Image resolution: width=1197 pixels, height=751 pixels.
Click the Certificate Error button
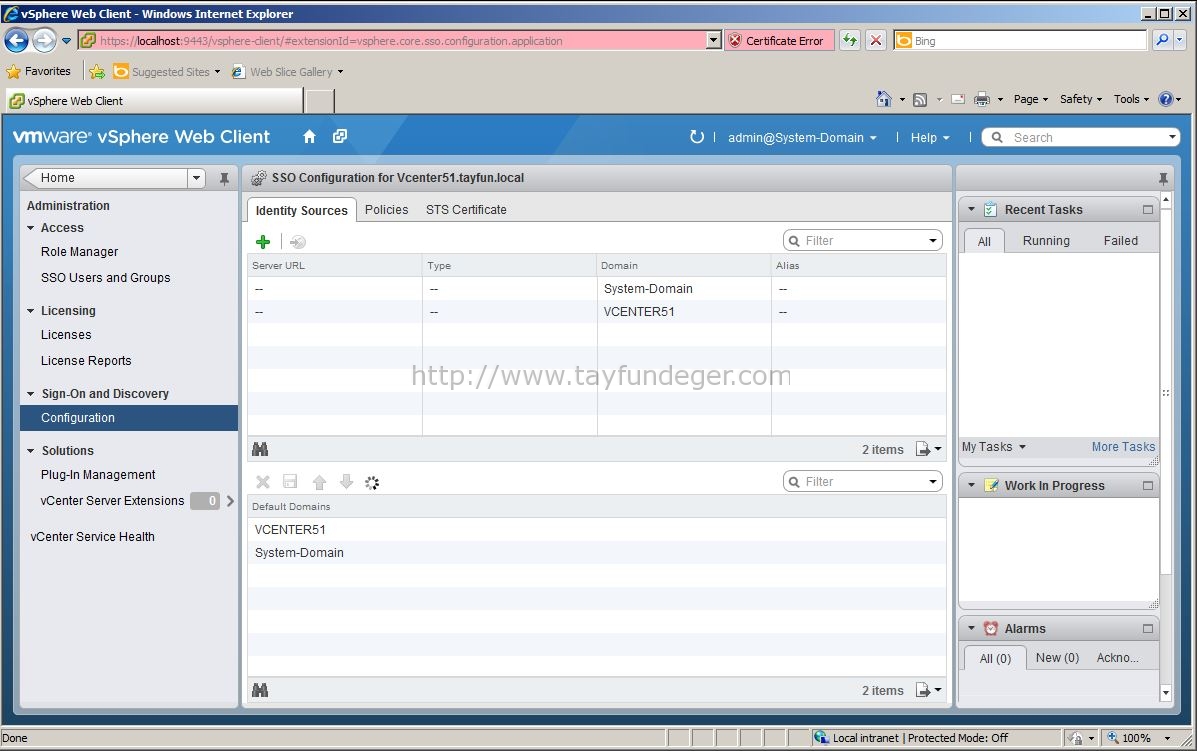(x=779, y=40)
